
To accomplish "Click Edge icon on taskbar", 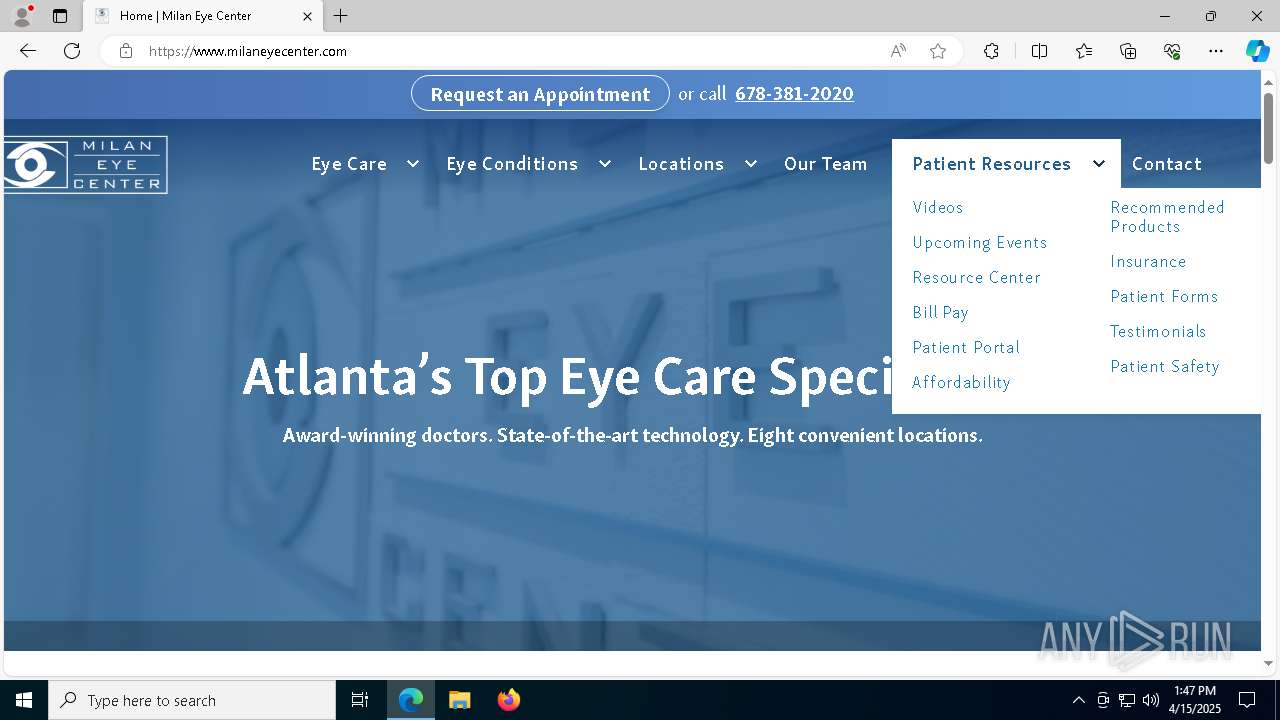I will (x=411, y=700).
